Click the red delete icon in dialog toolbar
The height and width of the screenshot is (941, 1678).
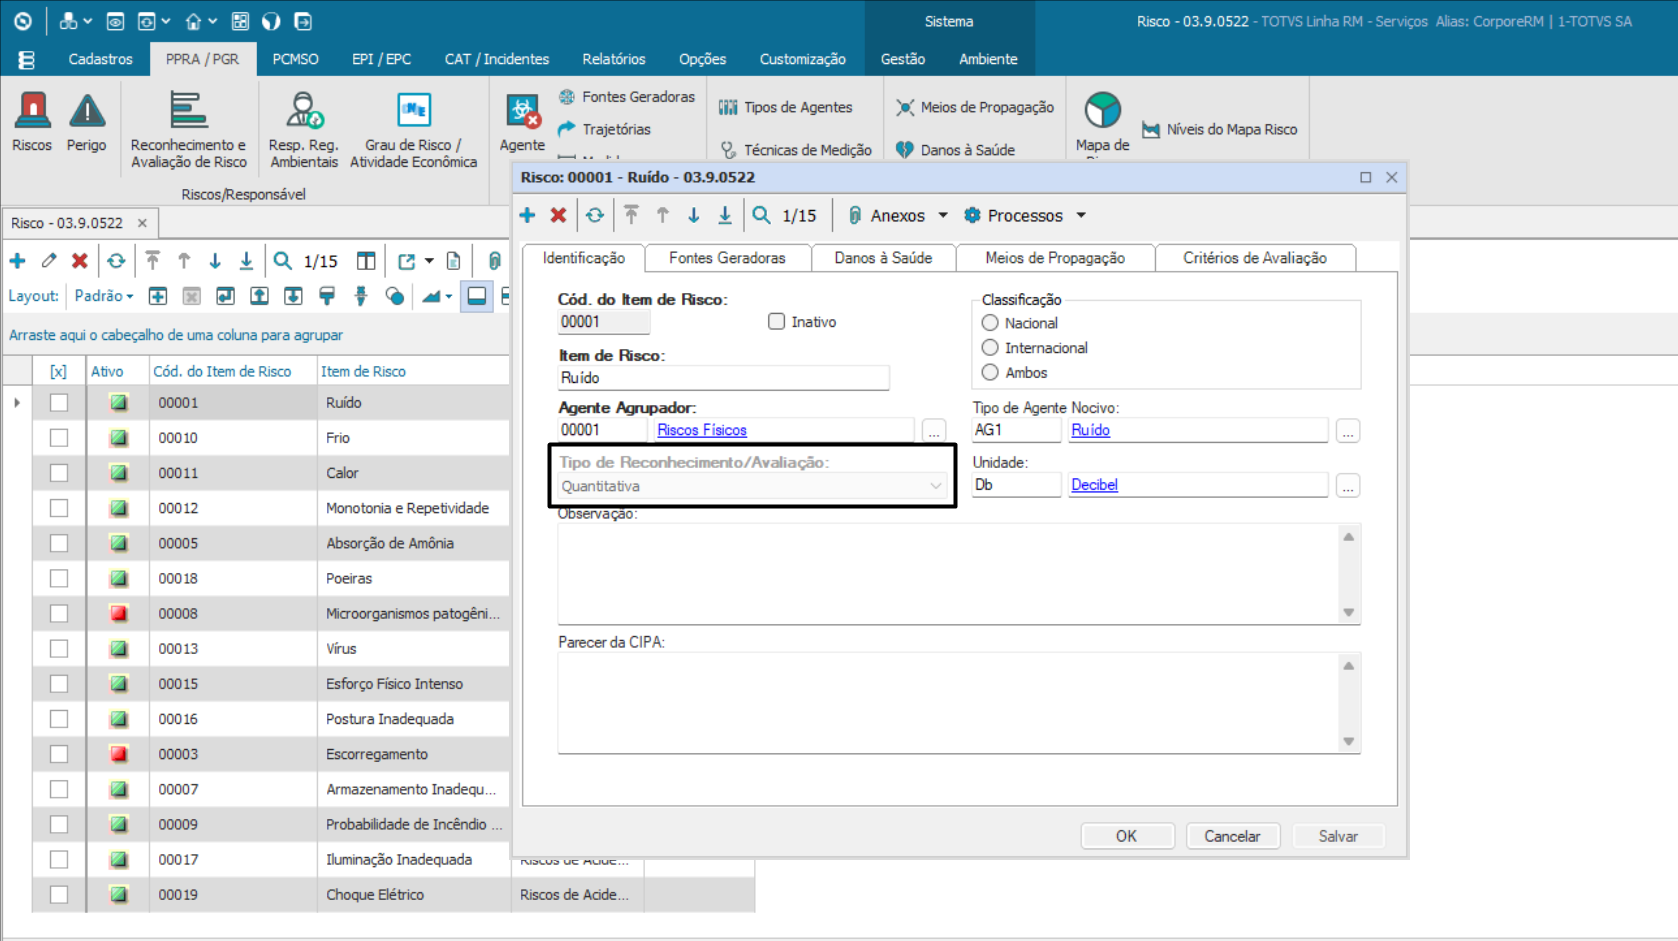click(x=558, y=215)
